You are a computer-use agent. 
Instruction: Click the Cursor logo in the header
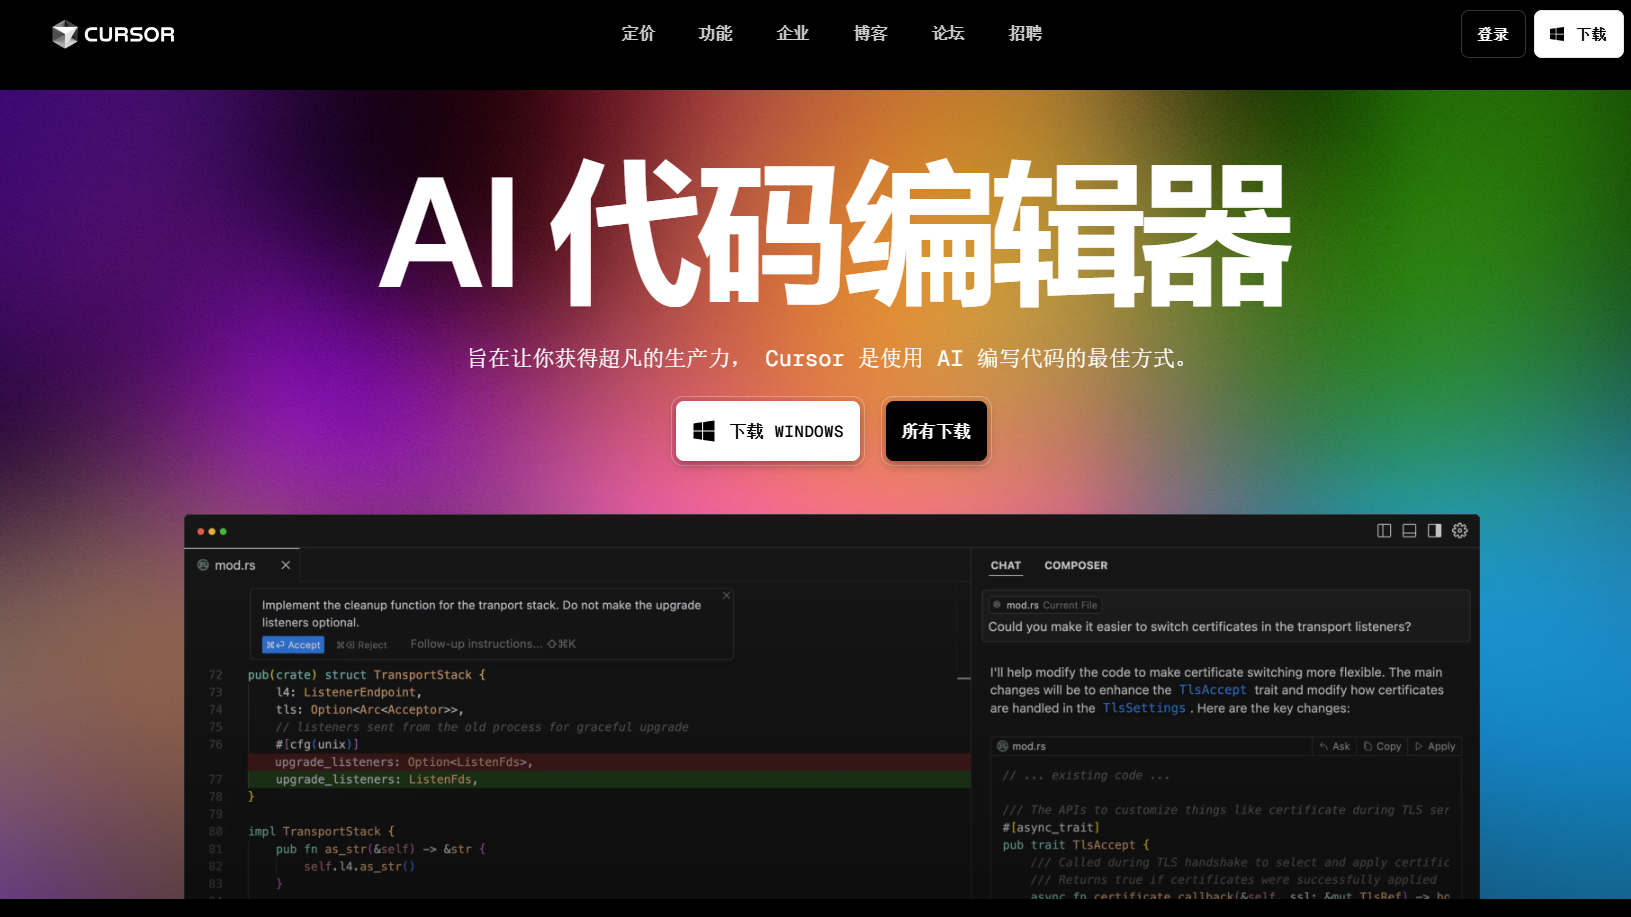coord(113,34)
